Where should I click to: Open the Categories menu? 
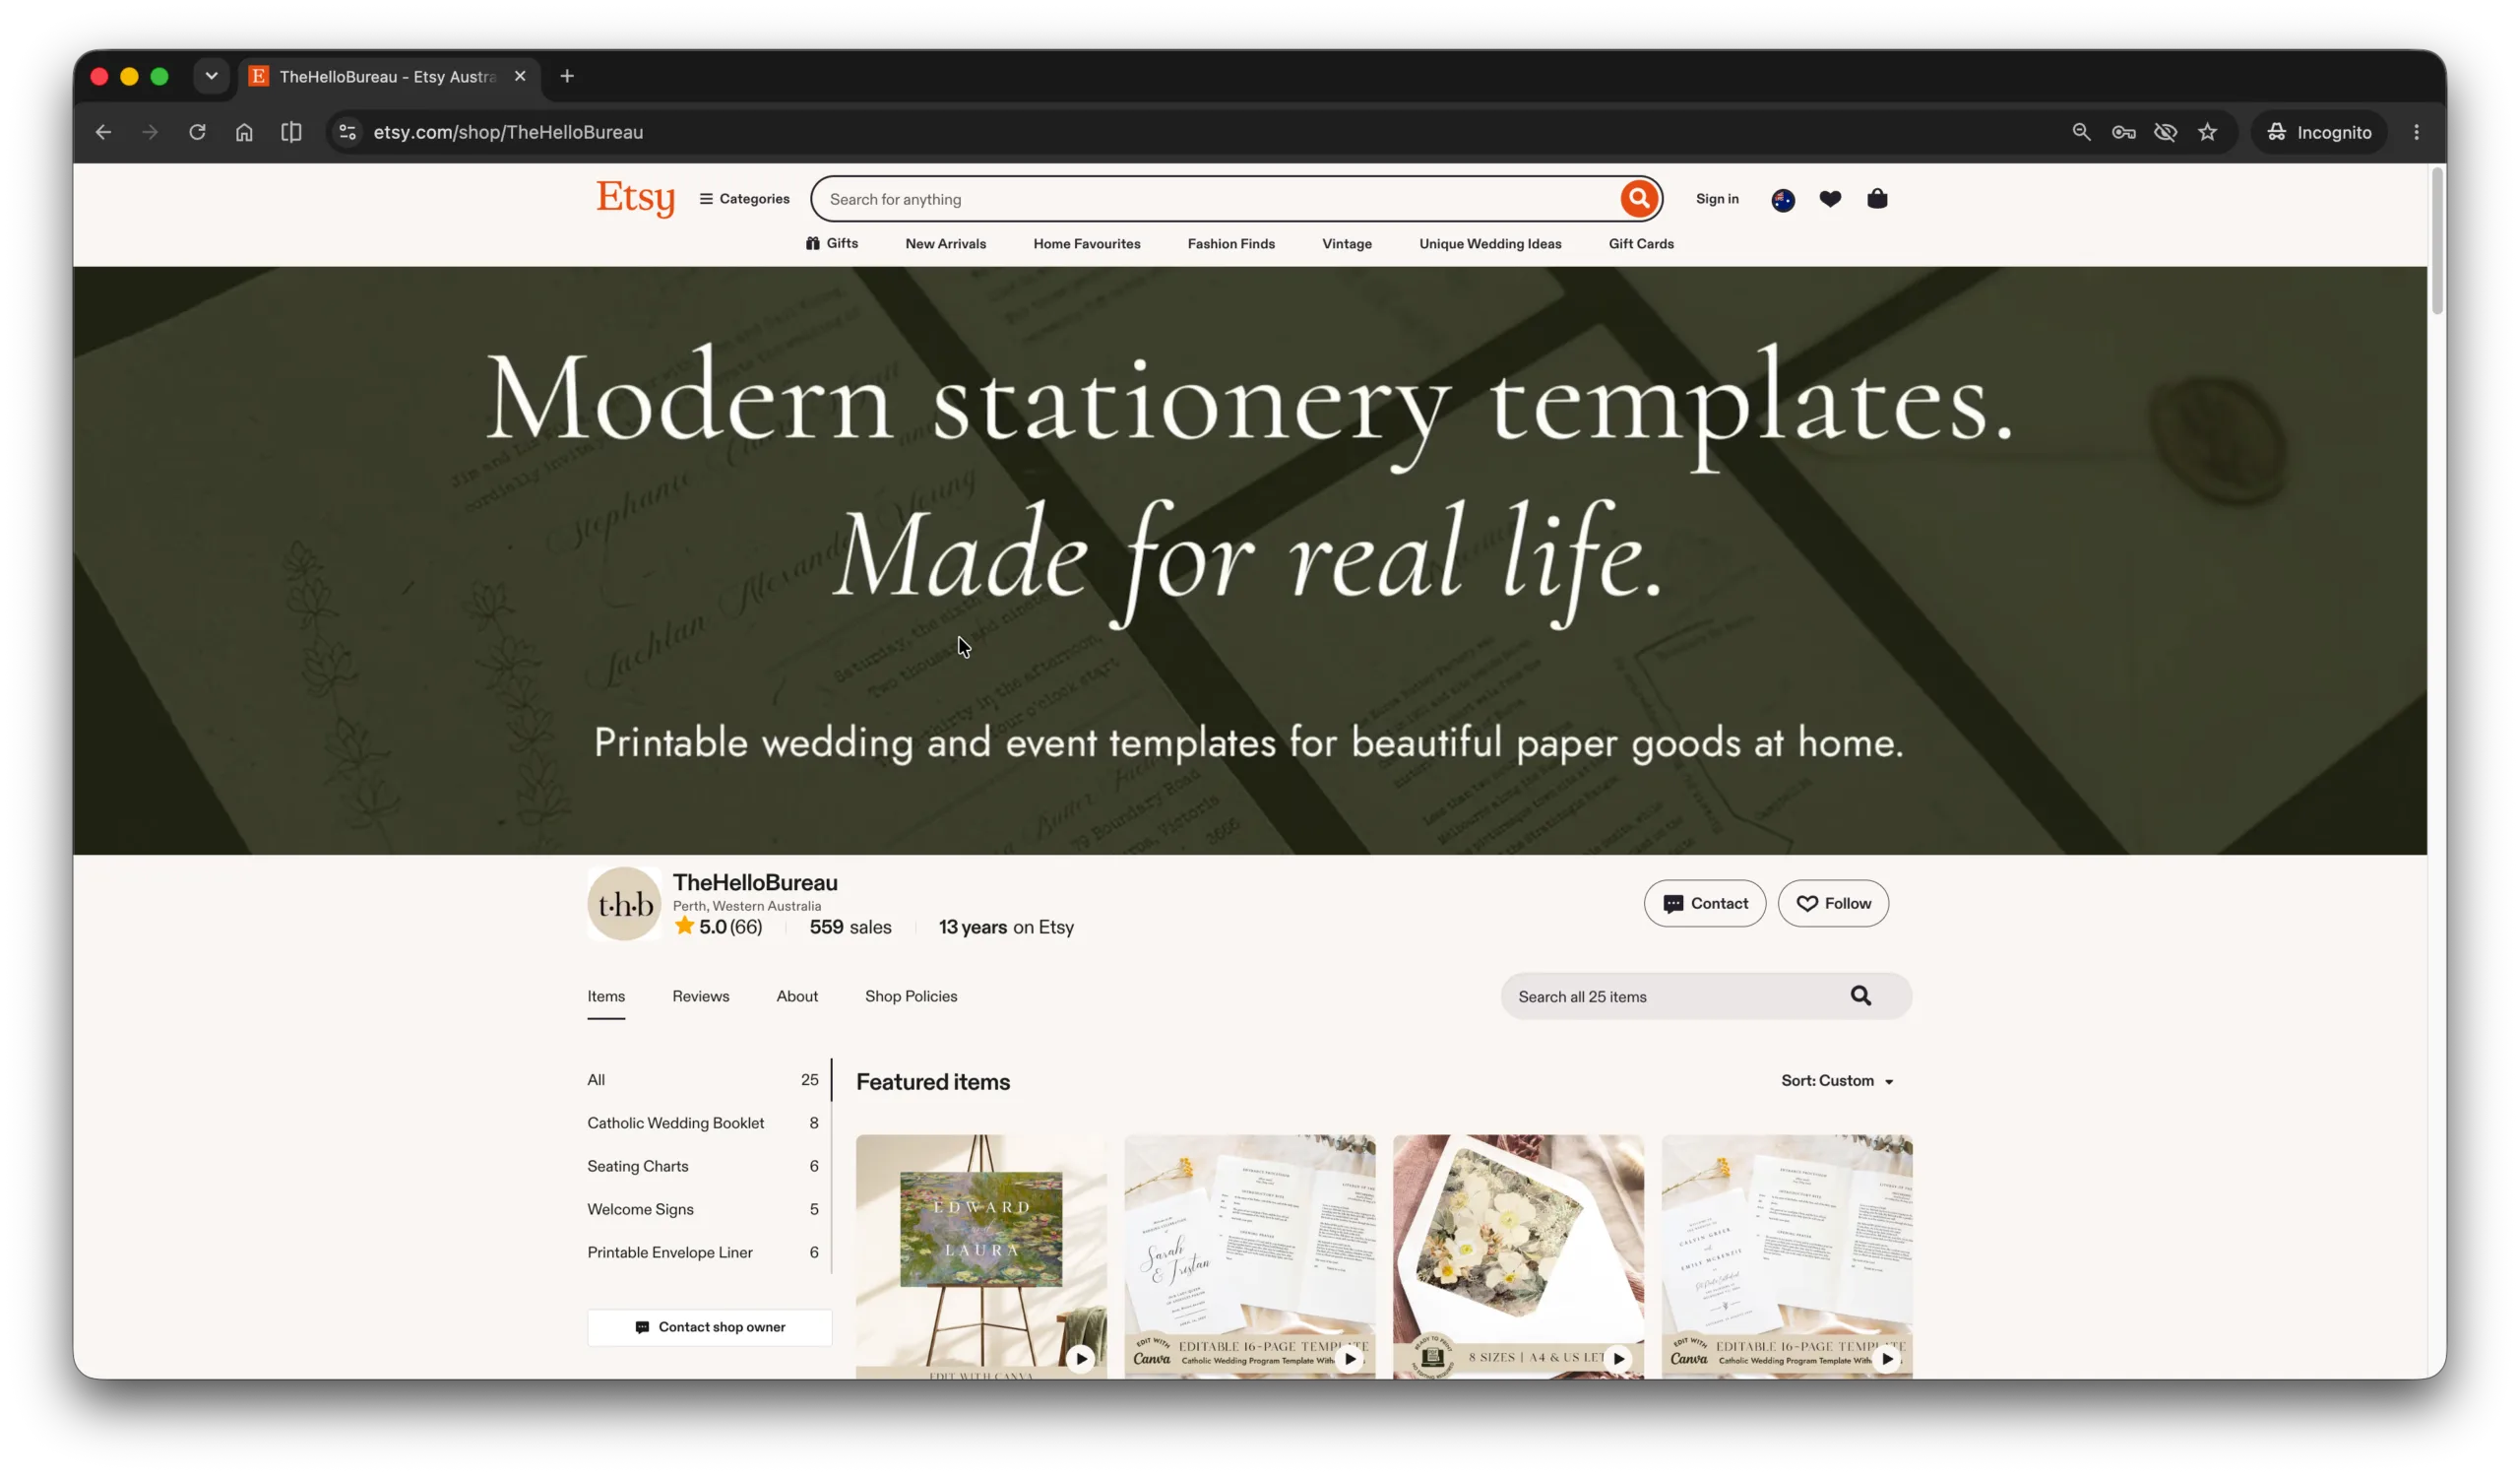point(744,199)
